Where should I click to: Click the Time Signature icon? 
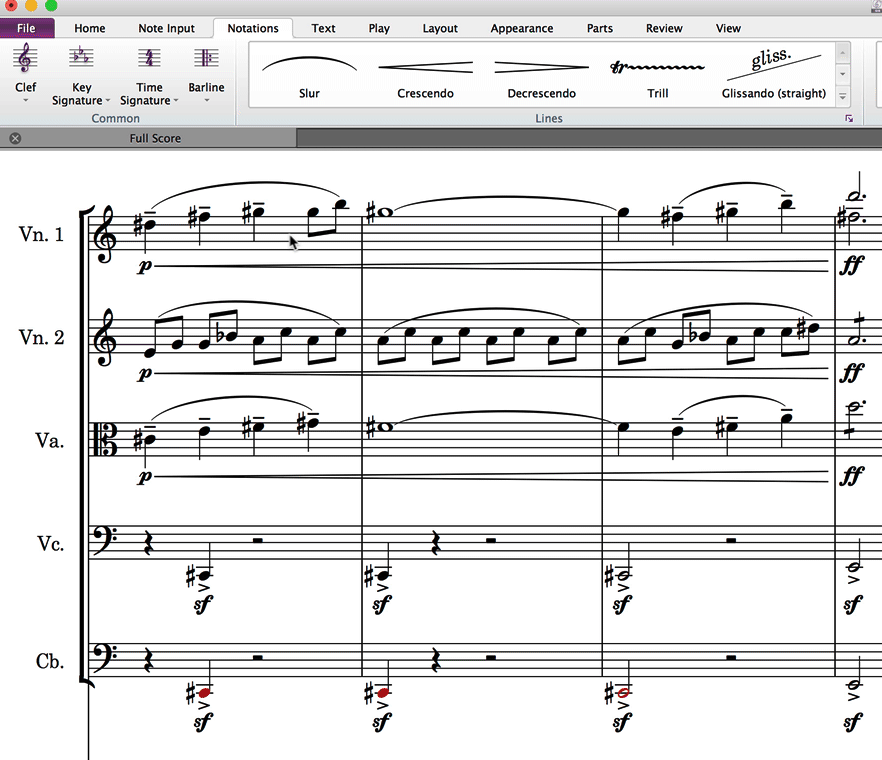pyautogui.click(x=149, y=59)
